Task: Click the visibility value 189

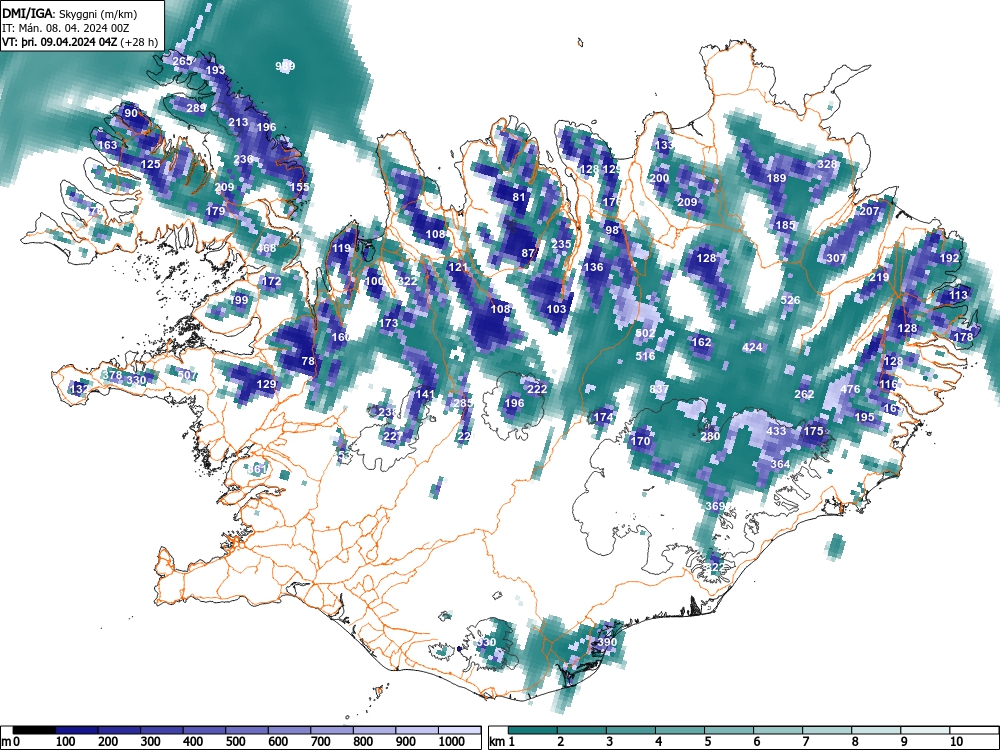Action: [x=776, y=178]
